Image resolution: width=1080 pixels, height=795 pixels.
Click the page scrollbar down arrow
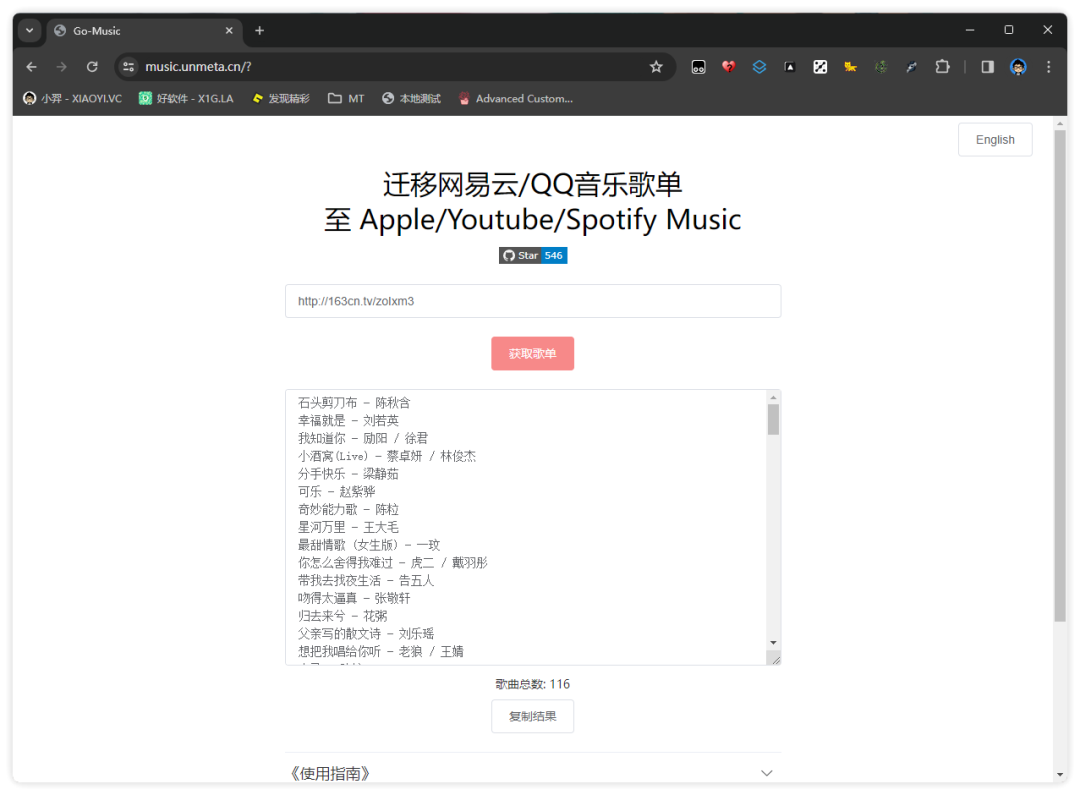click(x=1060, y=775)
